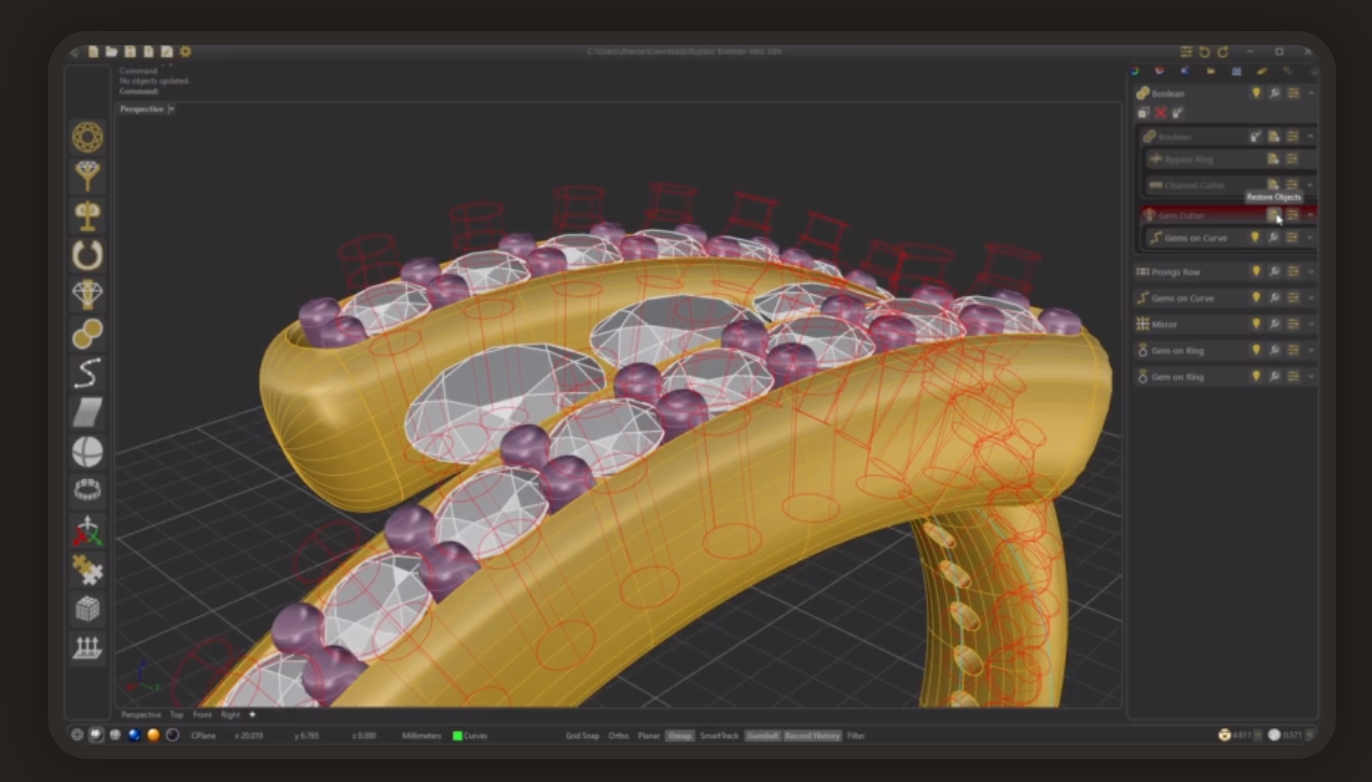Screen dimensions: 1372x782
Task: Collapse the top Boolean panel chevron
Action: pyautogui.click(x=1311, y=93)
